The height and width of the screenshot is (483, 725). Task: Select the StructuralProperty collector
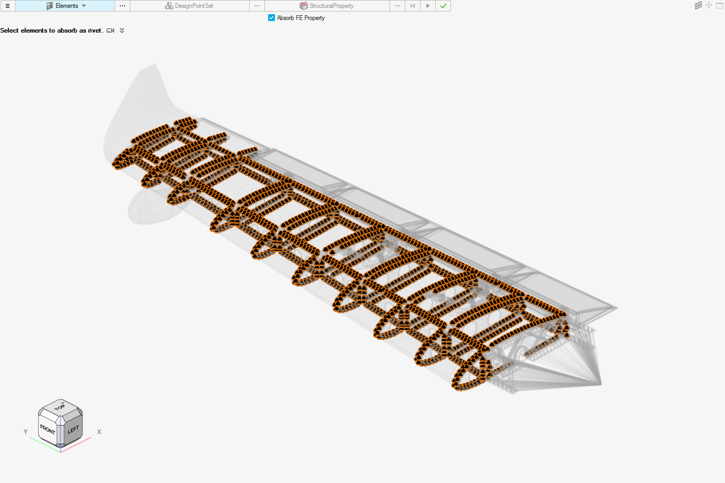point(327,6)
